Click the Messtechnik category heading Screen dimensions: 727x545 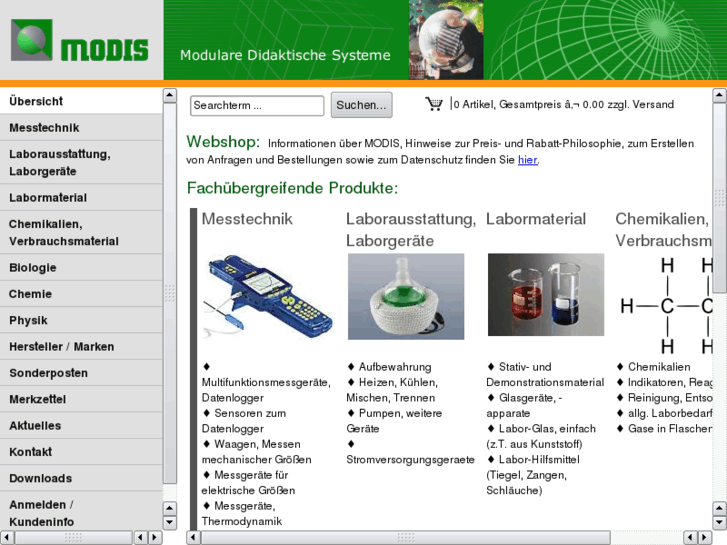tap(247, 219)
